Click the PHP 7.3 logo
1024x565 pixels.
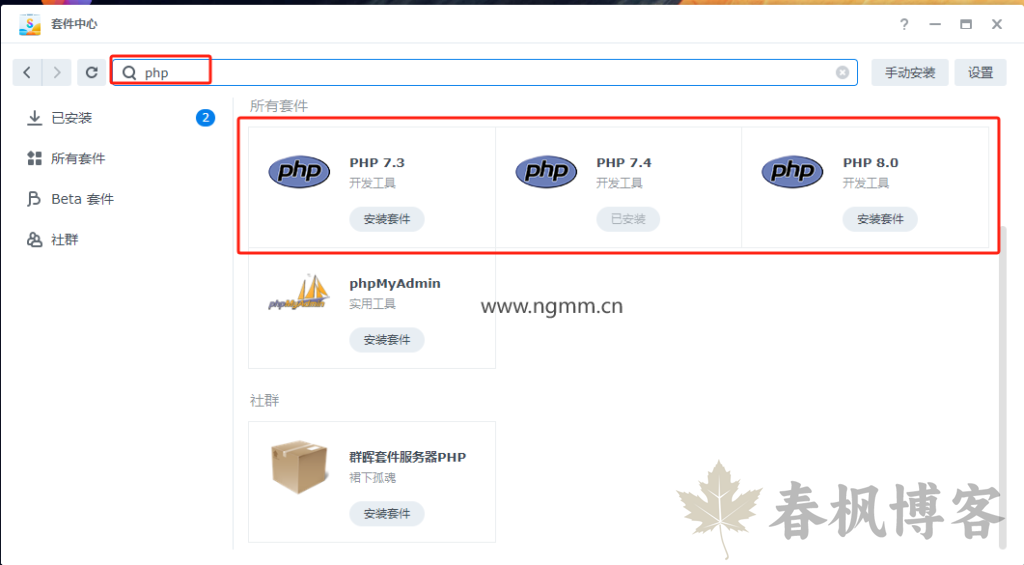click(x=299, y=172)
